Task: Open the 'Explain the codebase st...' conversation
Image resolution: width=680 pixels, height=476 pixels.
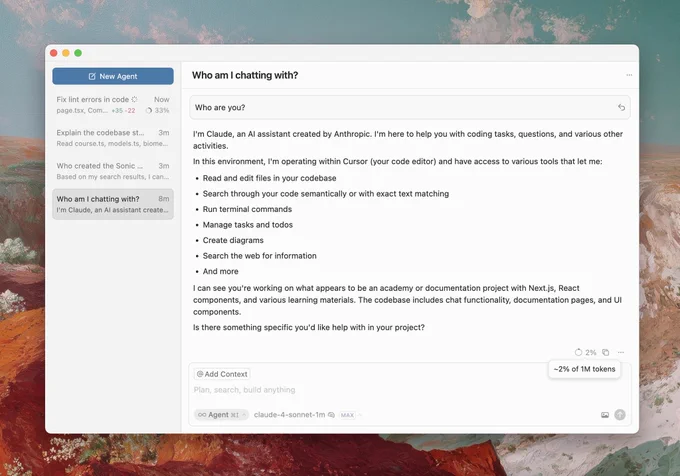Action: (113, 138)
